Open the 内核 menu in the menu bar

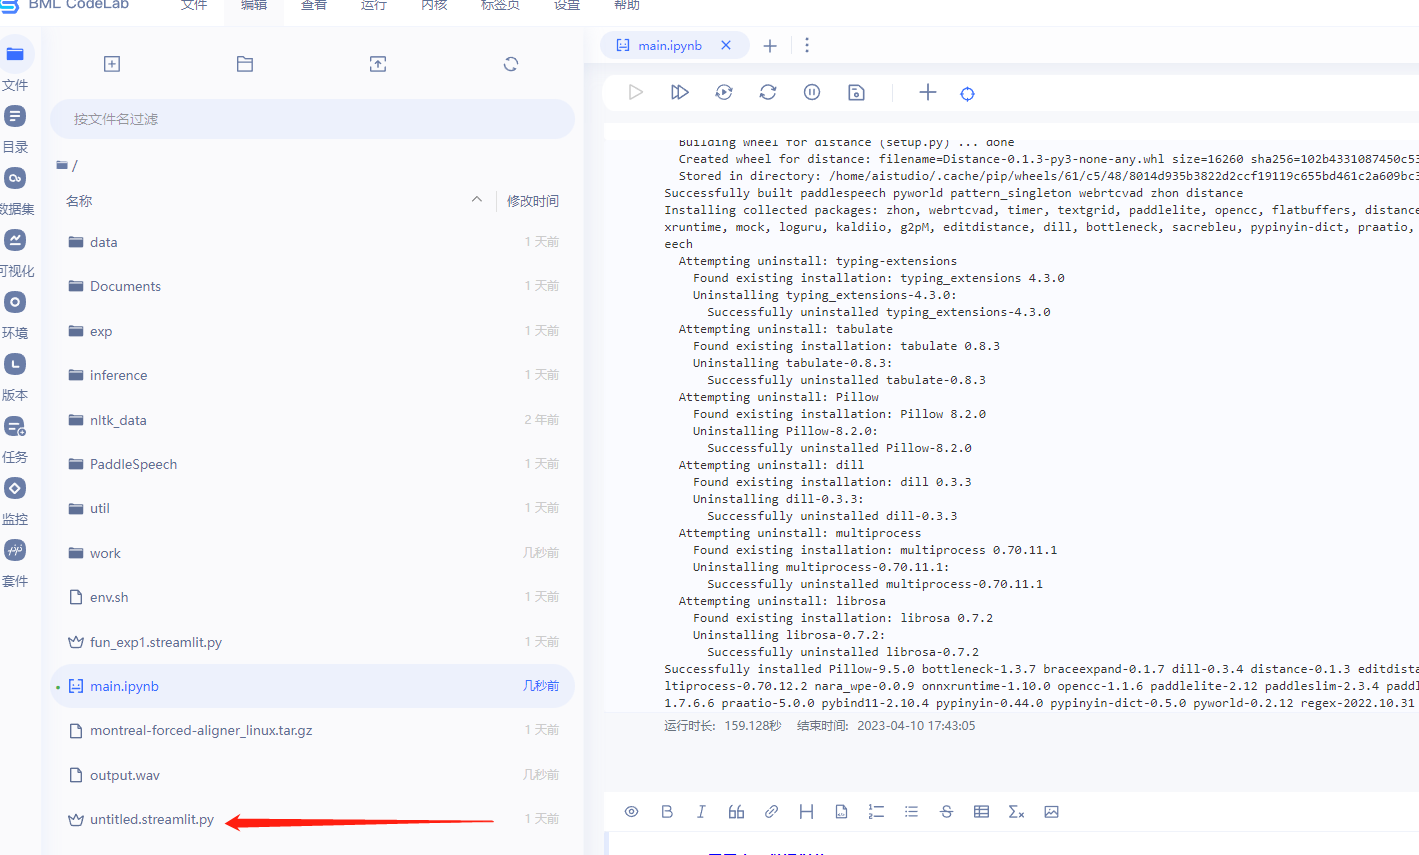[x=434, y=5]
